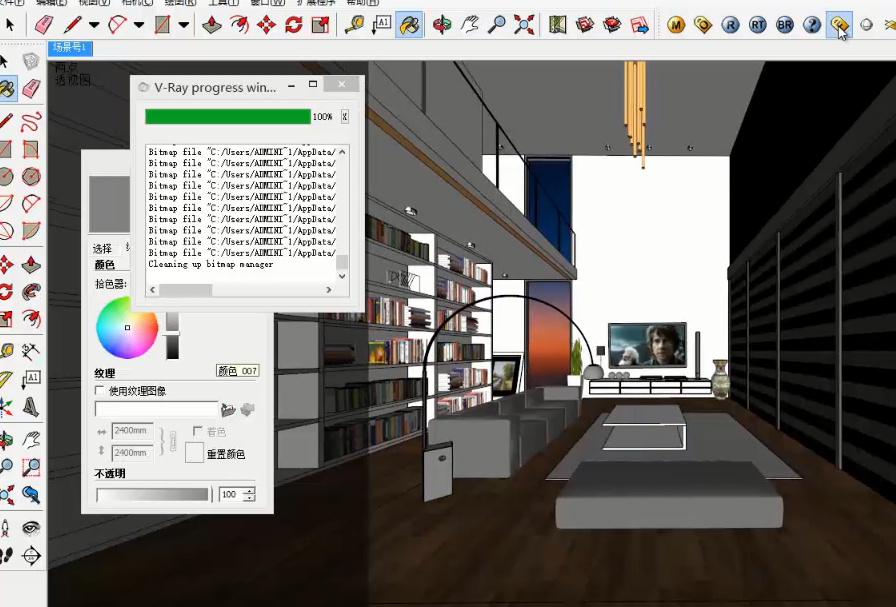Enable the 使用纹理图像 checkbox
The height and width of the screenshot is (607, 896).
coord(99,390)
